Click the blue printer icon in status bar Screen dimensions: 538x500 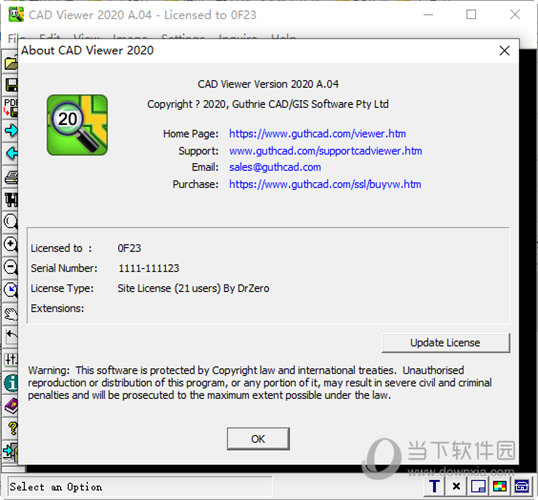point(522,487)
